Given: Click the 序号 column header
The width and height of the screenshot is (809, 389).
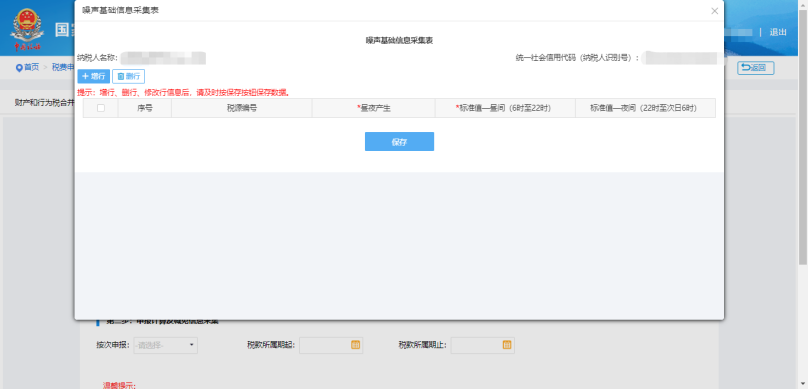Looking at the screenshot, I should point(144,108).
